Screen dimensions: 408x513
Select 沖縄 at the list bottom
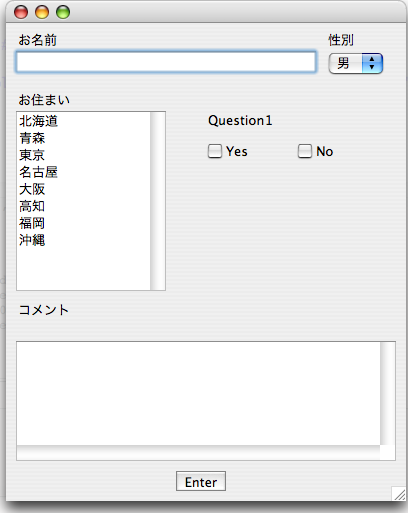(x=83, y=240)
